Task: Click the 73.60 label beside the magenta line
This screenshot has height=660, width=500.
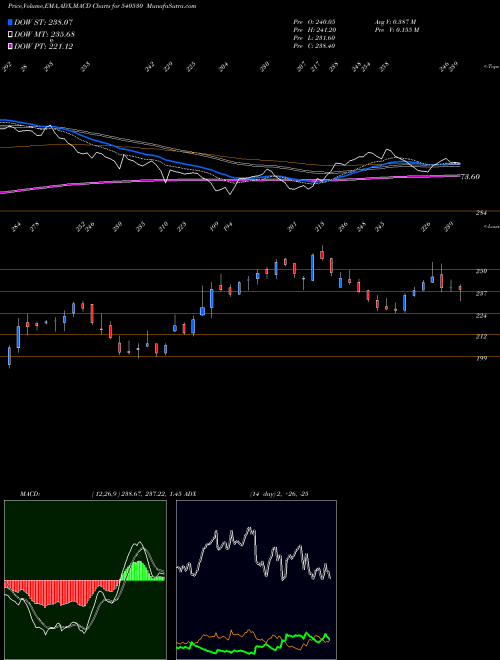Action: pos(470,177)
